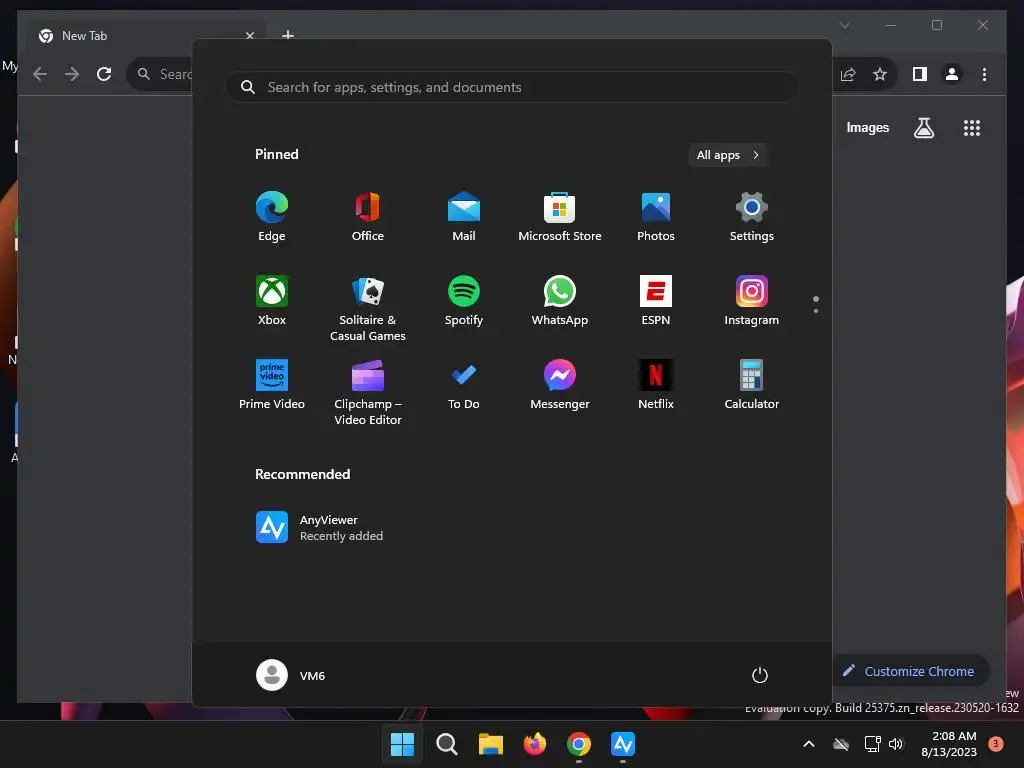Reload the page in Chrome
Screen dimensions: 1024x768
(x=104, y=74)
